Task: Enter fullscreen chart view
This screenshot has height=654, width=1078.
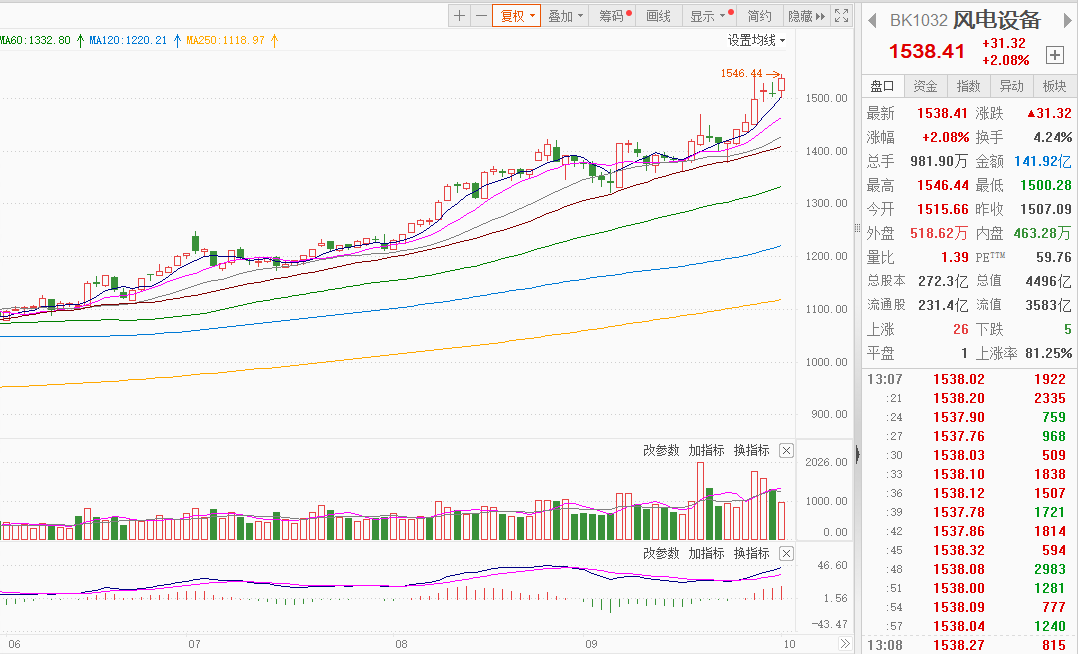Action: point(842,15)
